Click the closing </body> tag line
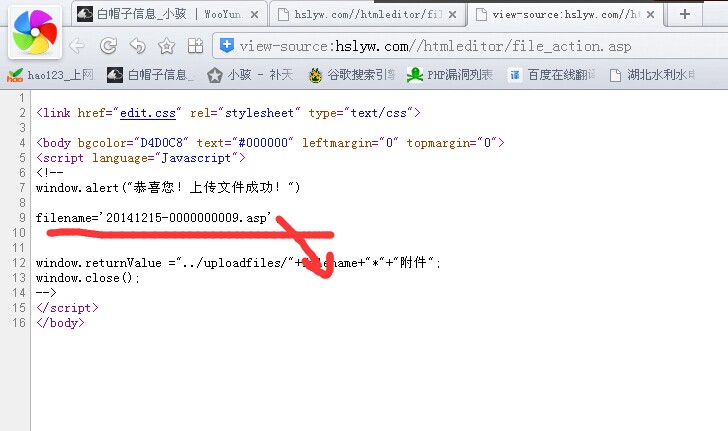 (60, 323)
